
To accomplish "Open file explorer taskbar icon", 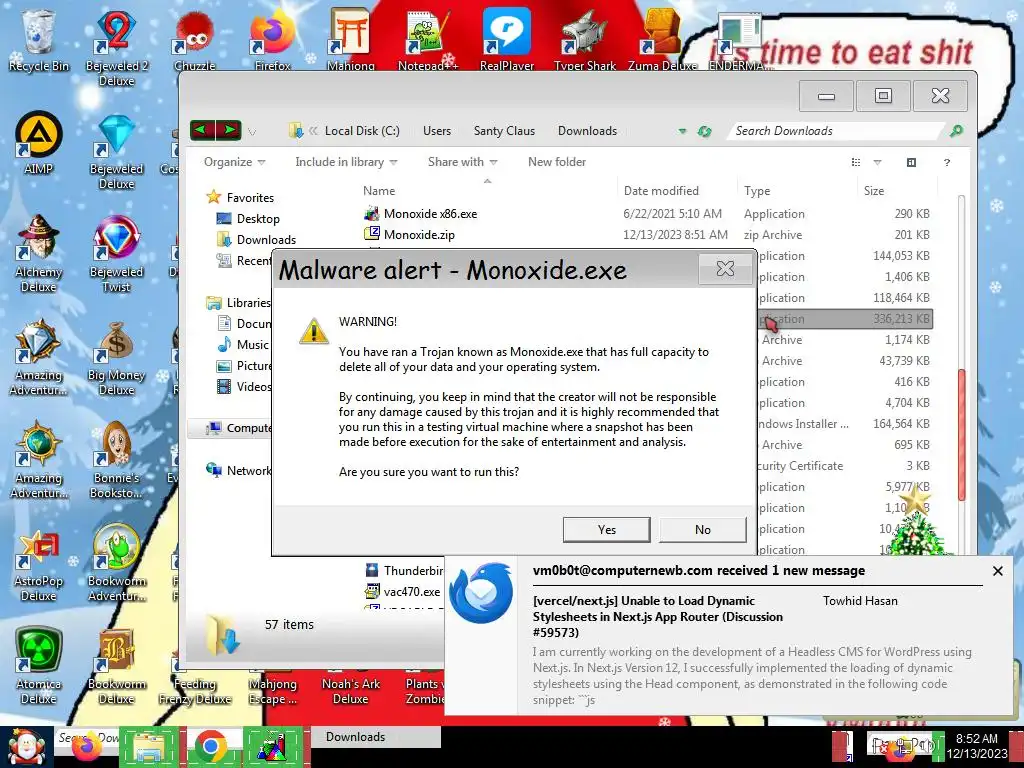I will tap(148, 747).
